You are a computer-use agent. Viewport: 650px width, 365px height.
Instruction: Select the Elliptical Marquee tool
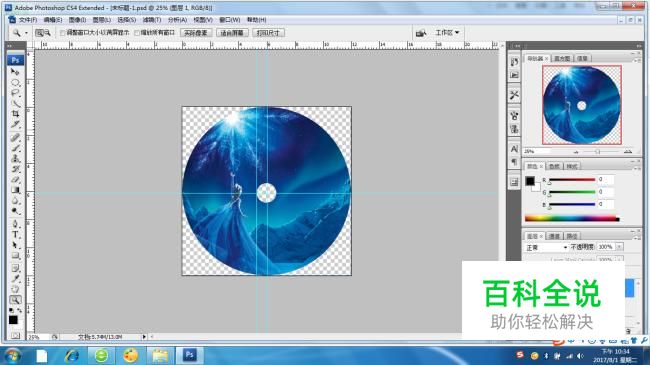pos(15,82)
